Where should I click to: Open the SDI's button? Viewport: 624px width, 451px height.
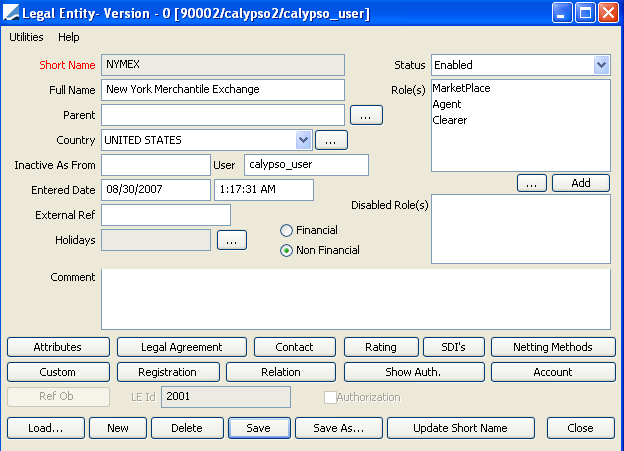click(x=454, y=347)
